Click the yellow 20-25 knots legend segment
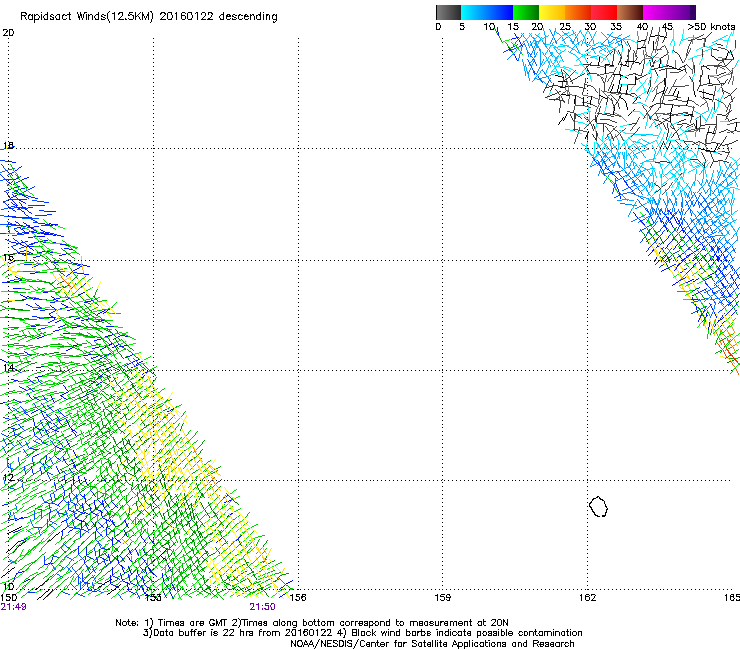 552,12
